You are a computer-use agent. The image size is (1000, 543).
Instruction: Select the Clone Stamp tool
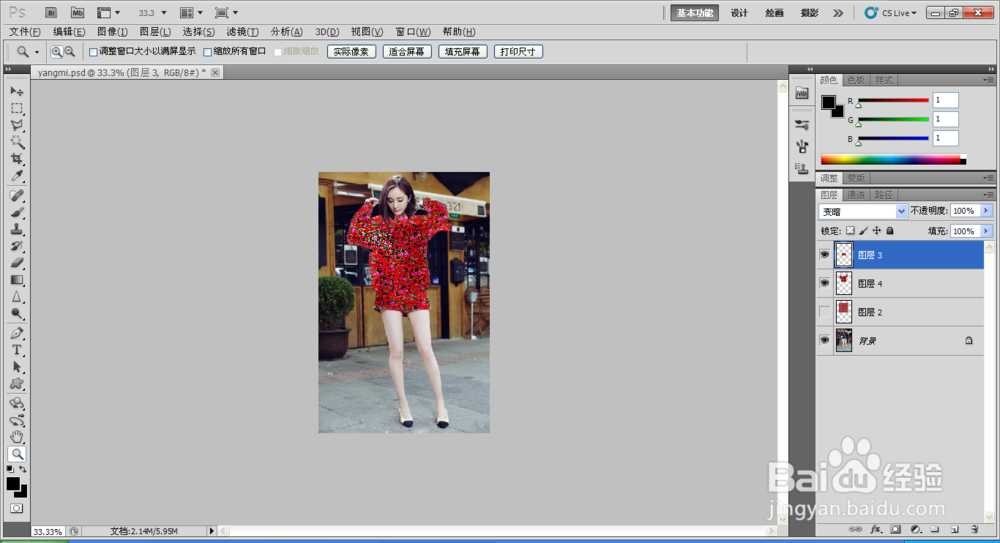point(17,229)
